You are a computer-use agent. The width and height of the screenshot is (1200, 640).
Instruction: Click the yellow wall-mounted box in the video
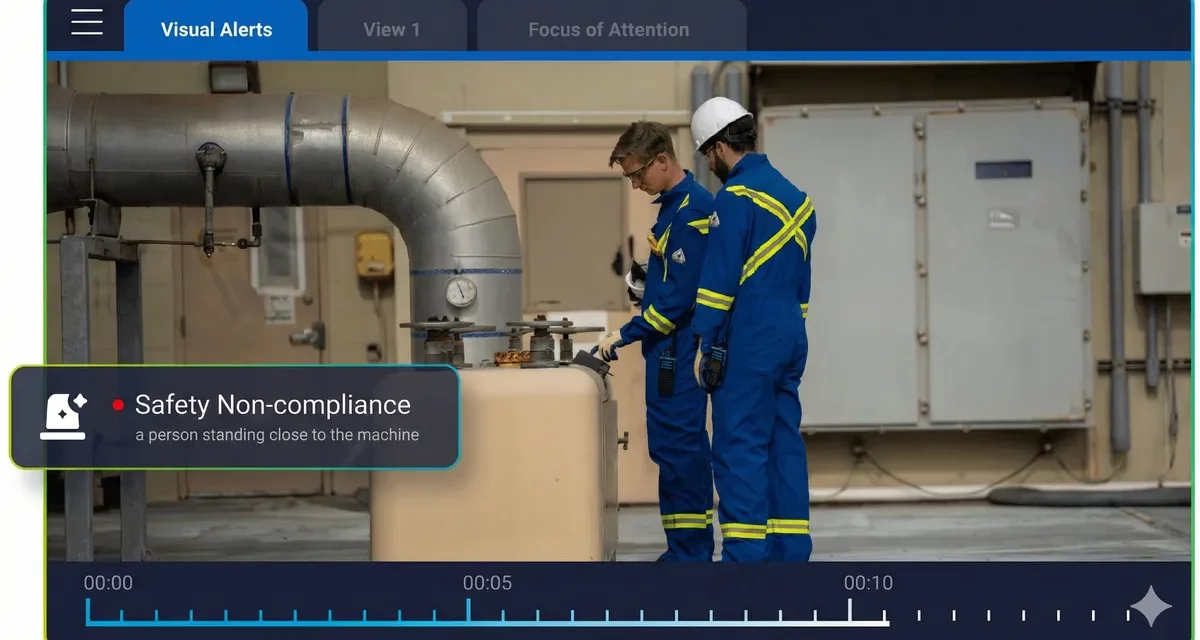(375, 254)
